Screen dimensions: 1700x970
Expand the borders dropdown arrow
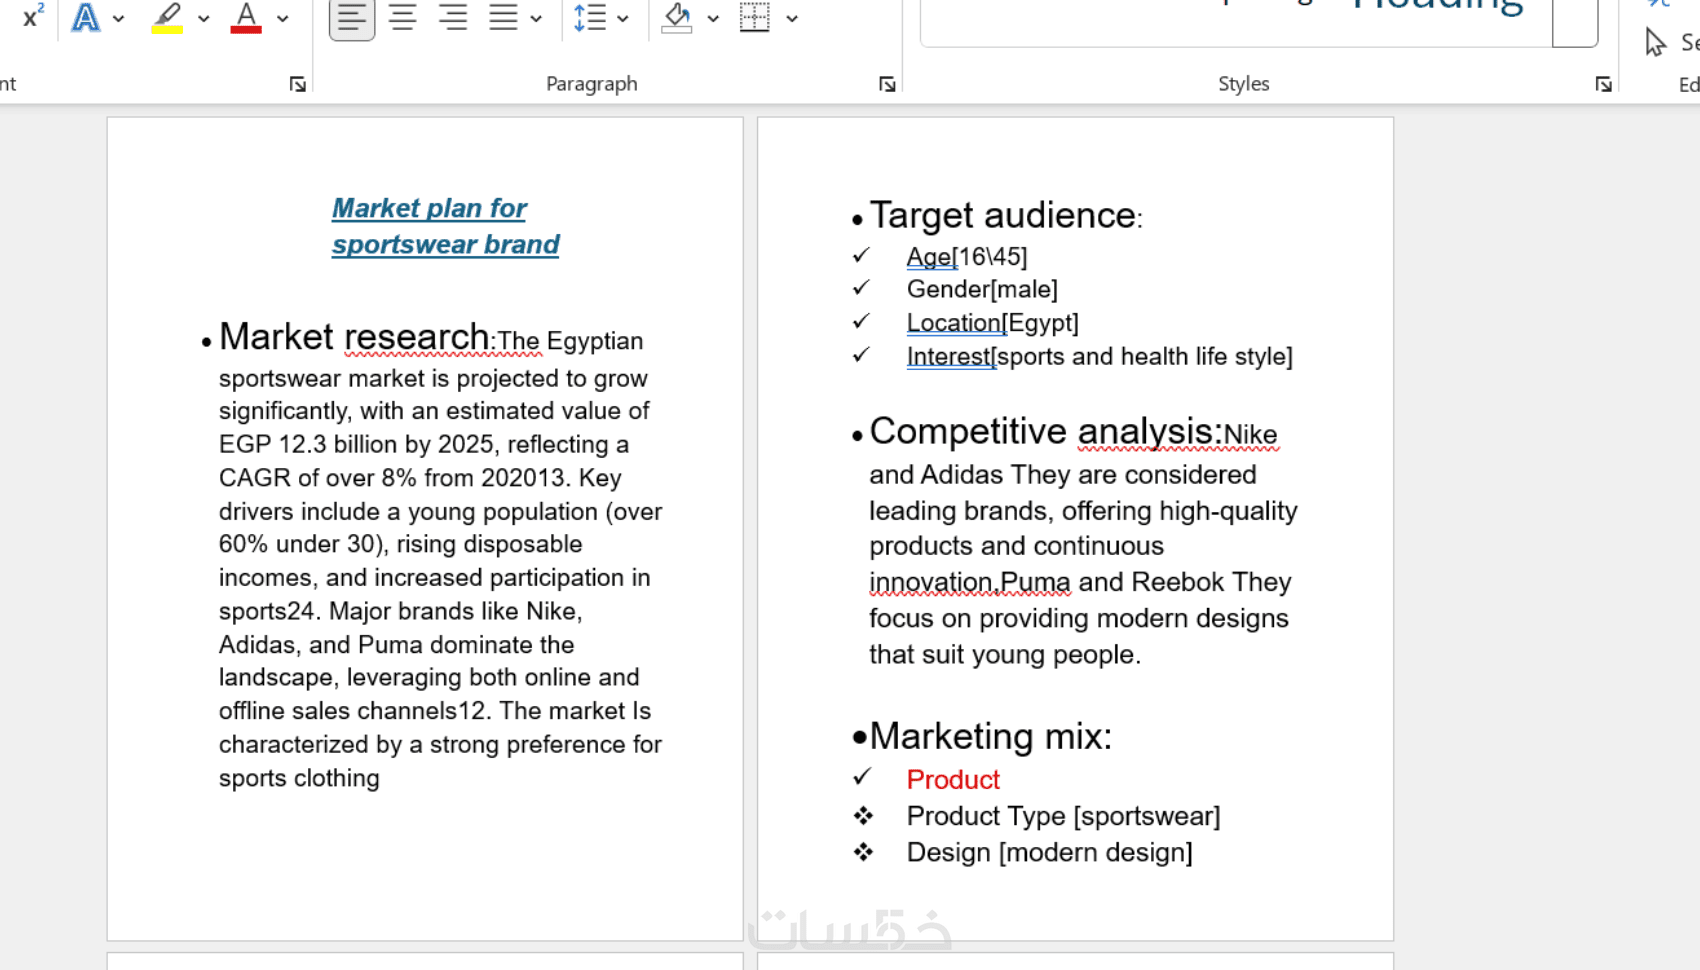point(792,18)
